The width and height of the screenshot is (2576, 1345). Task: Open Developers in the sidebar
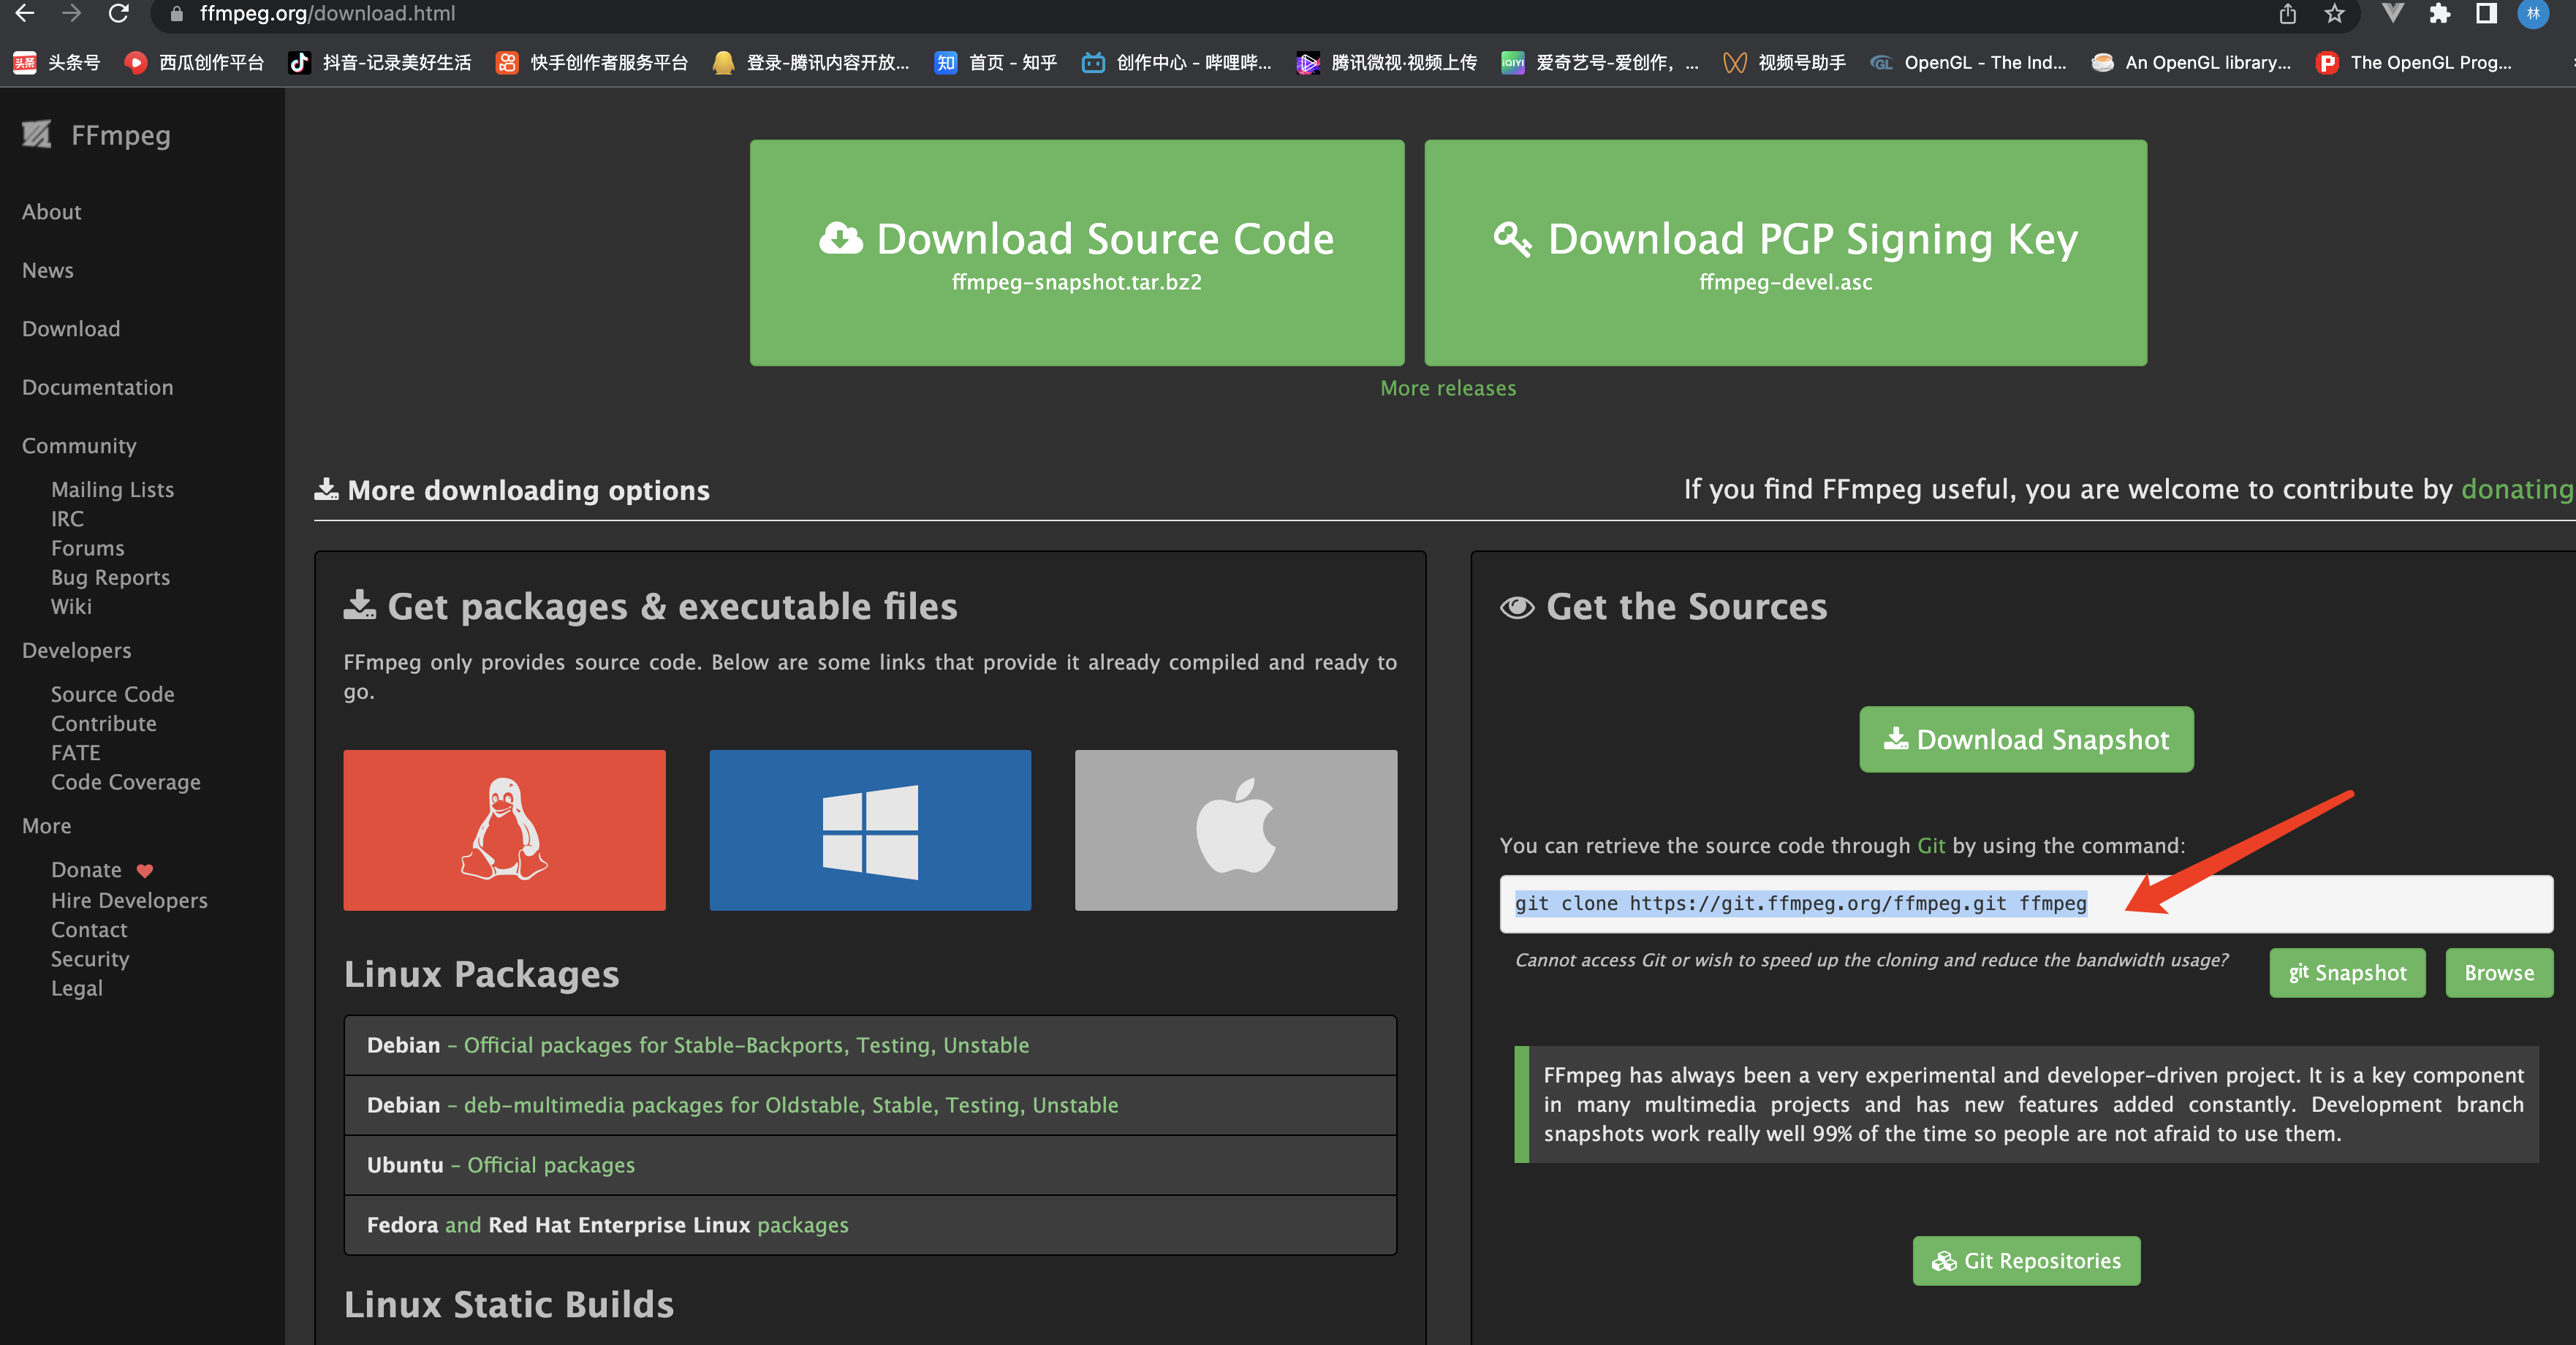coord(77,651)
